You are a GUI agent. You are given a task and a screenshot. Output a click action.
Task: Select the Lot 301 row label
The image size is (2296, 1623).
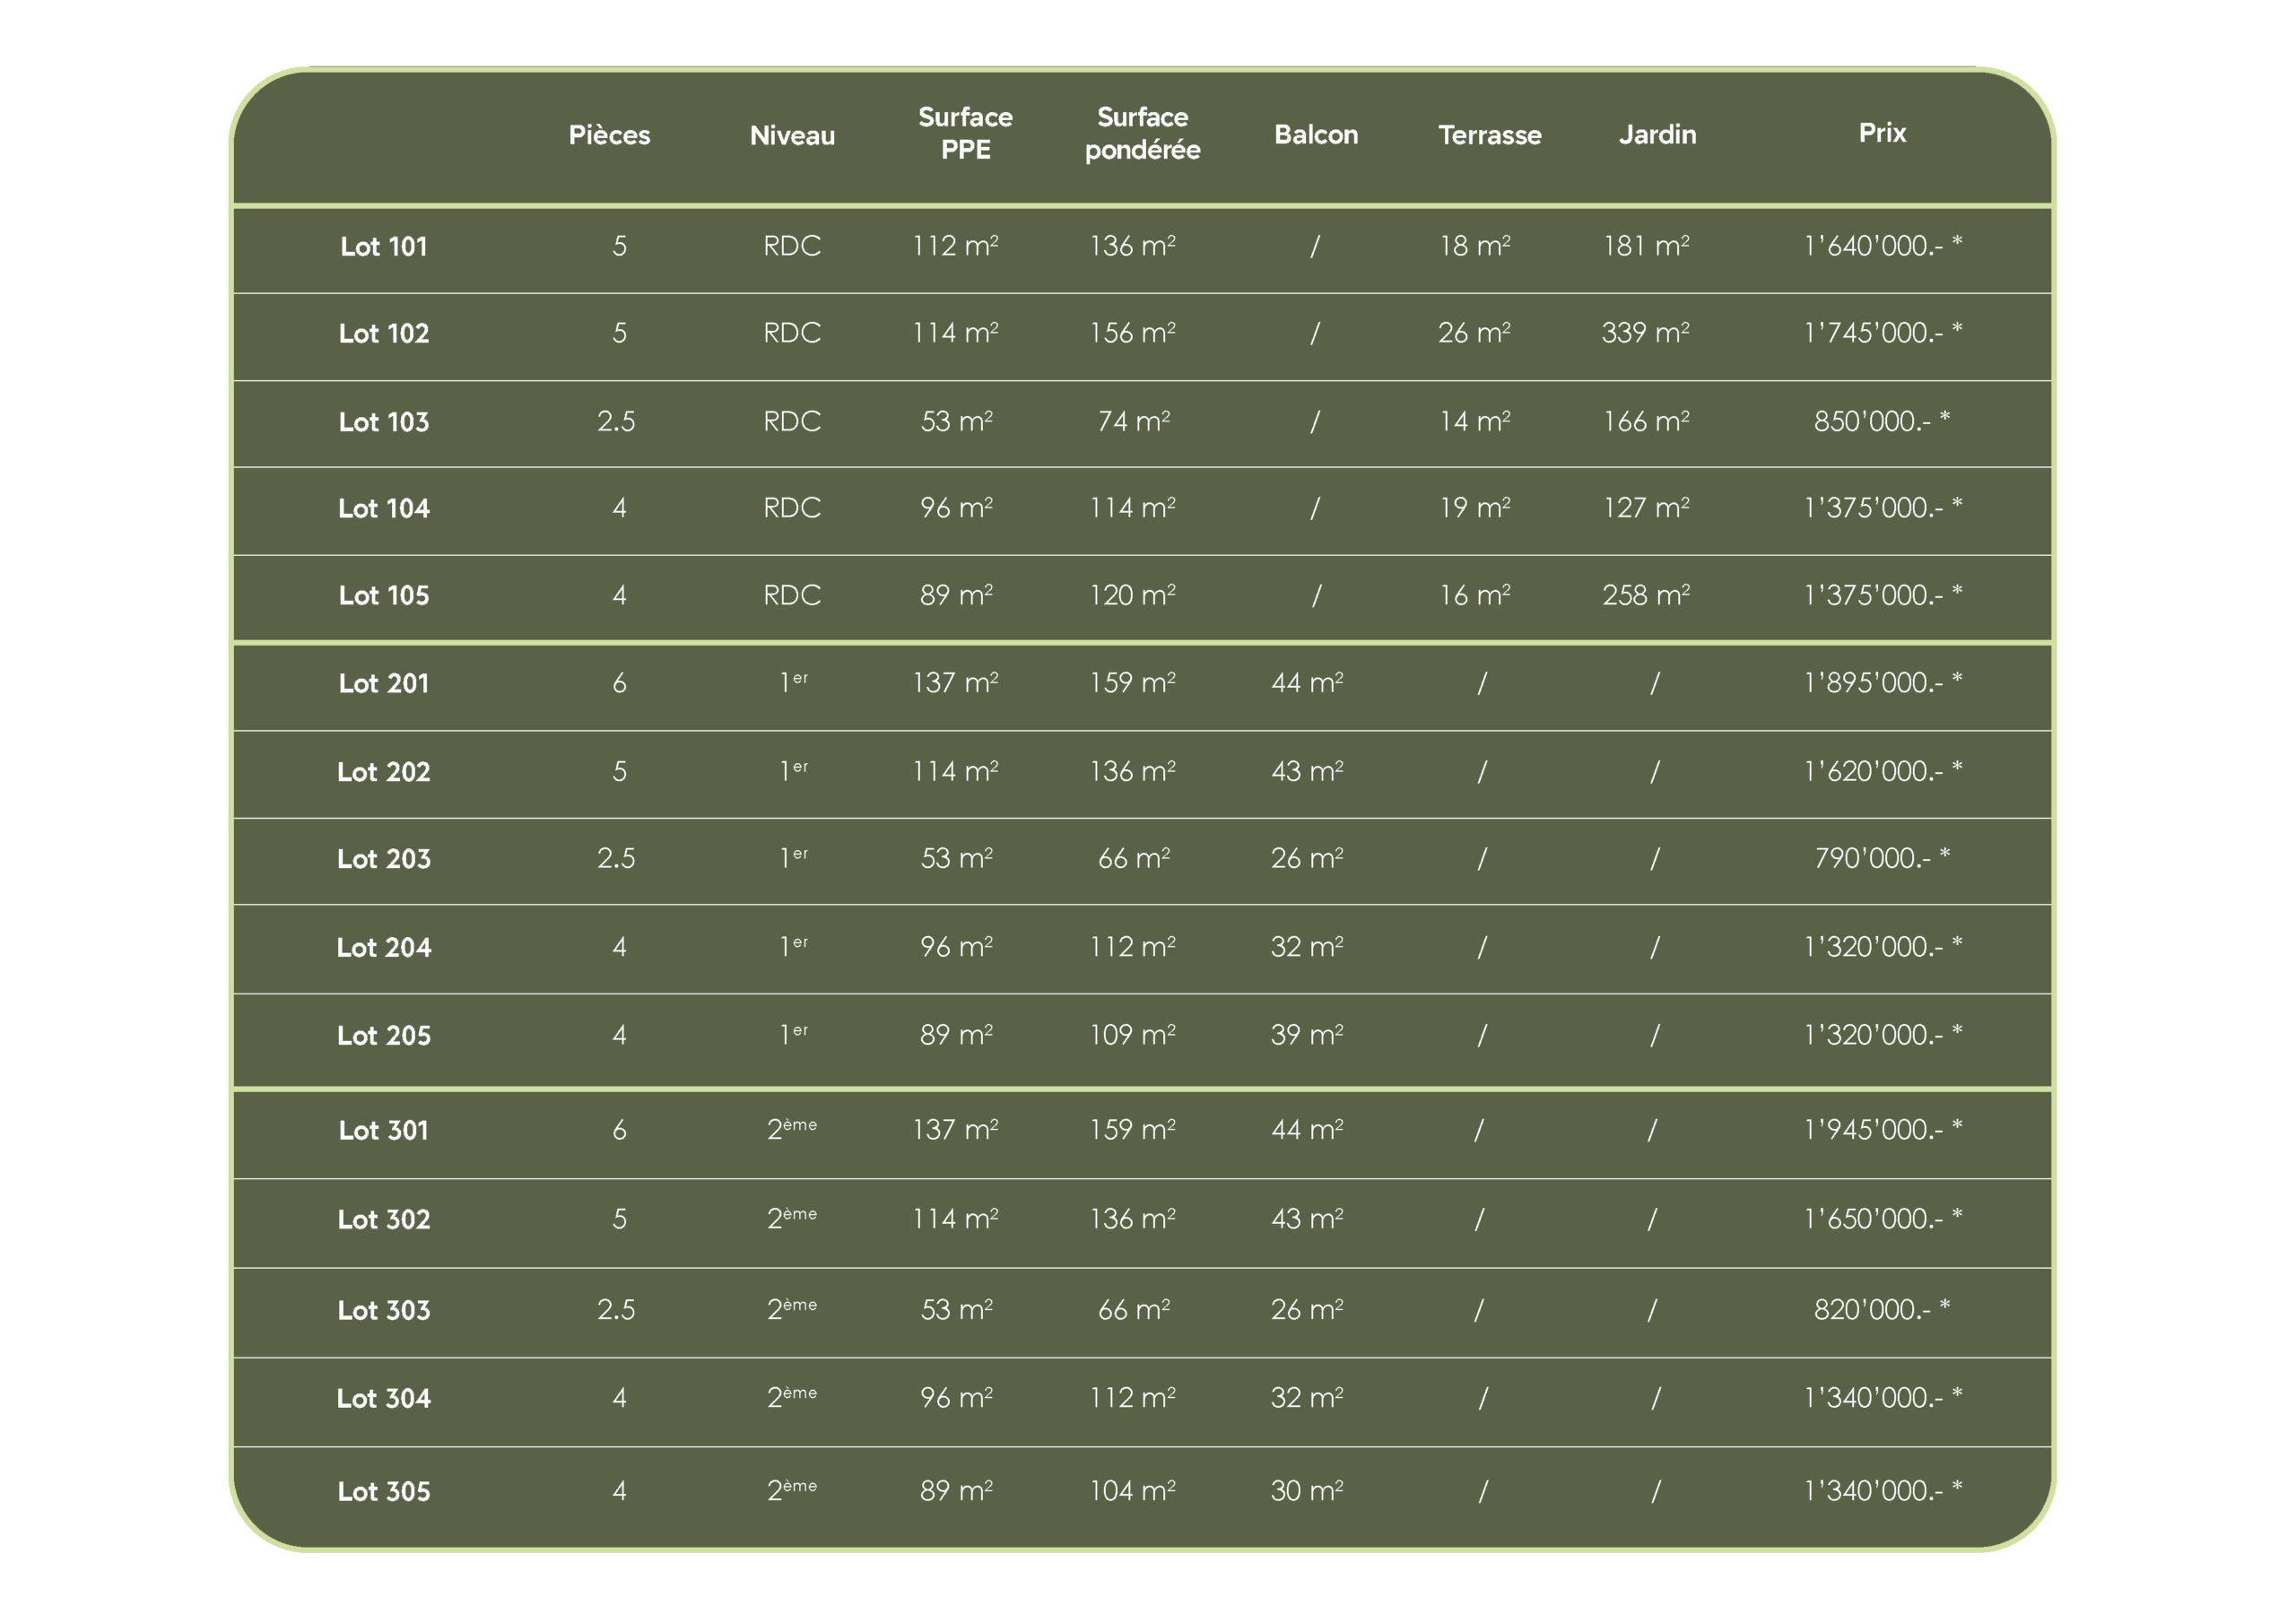point(383,1131)
